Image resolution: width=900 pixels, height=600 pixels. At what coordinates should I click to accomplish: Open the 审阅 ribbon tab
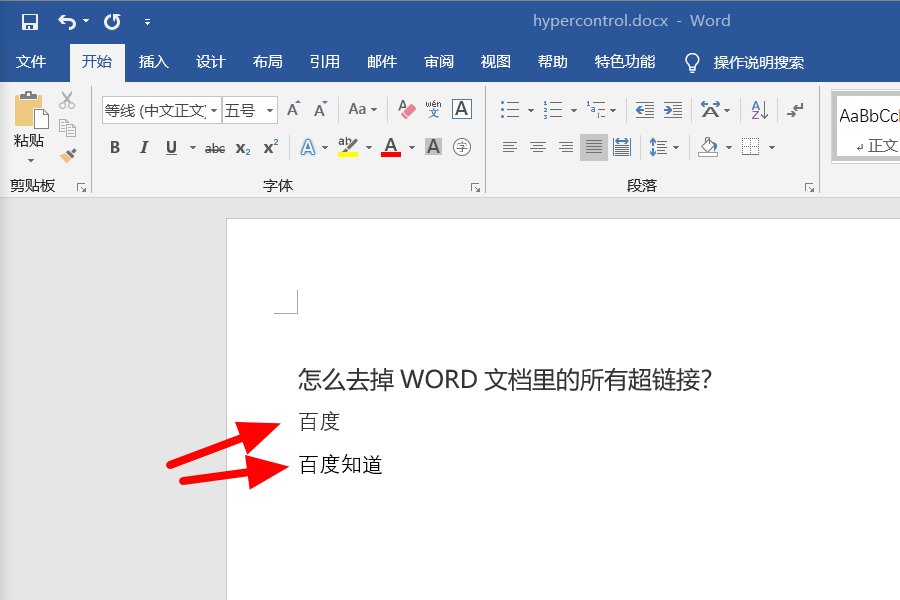click(438, 61)
